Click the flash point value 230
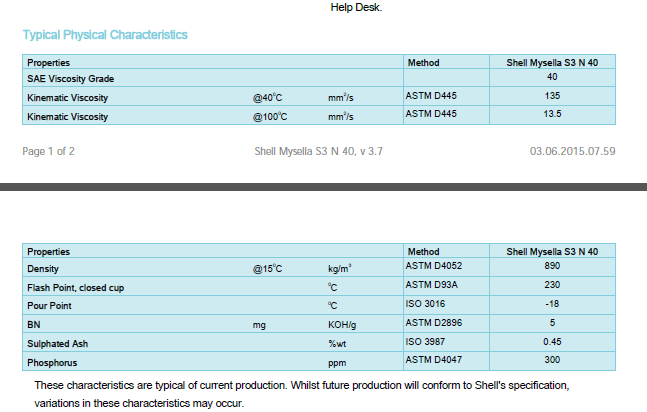The height and width of the screenshot is (412, 647). (x=552, y=285)
